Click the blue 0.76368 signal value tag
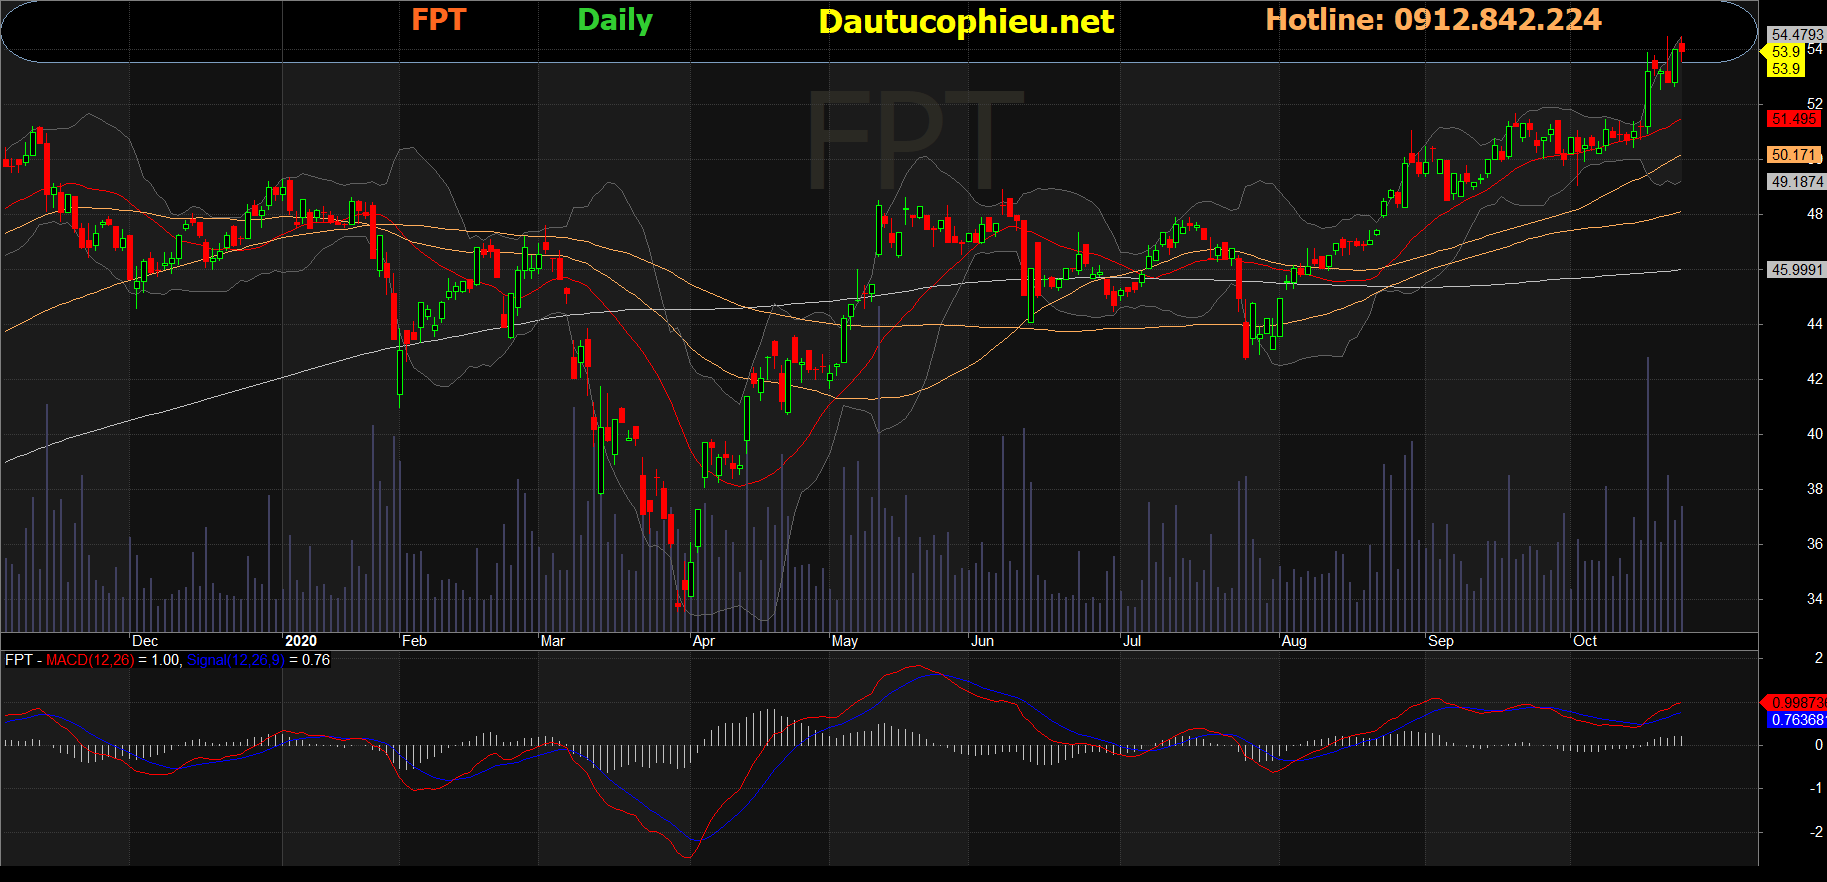This screenshot has width=1827, height=882. tap(1797, 720)
